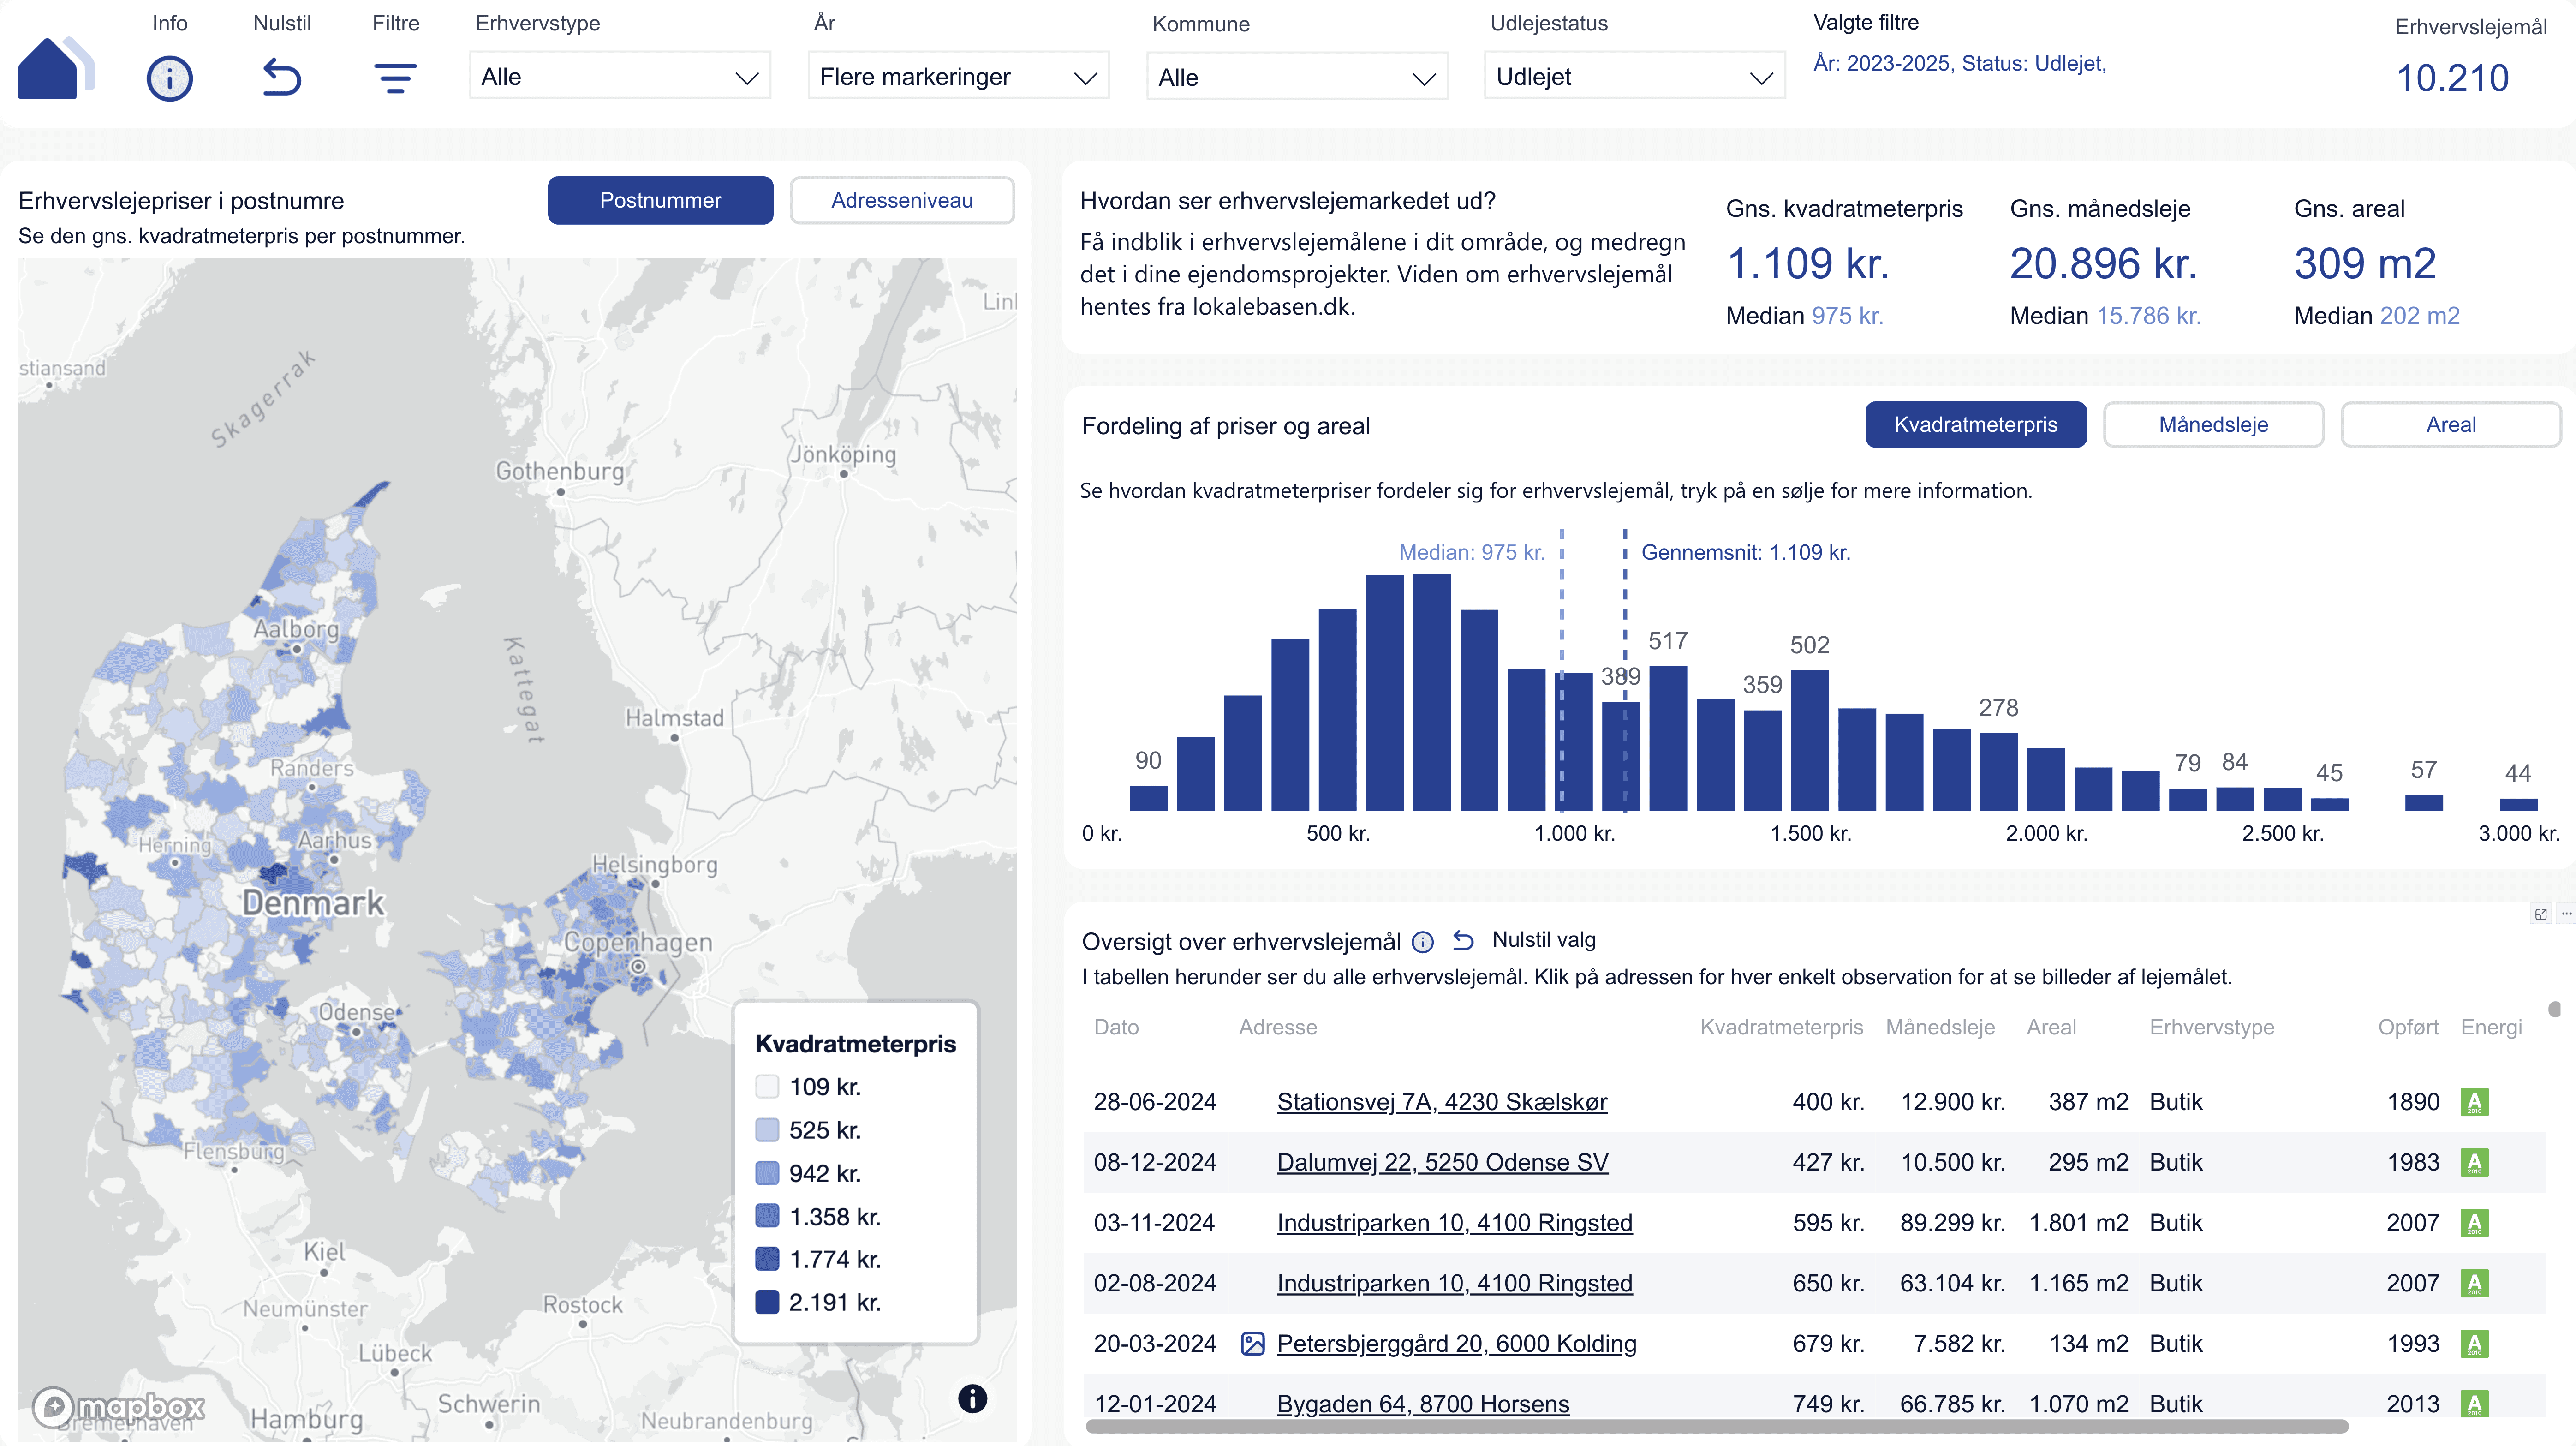Select the Kvadratmeterpris distribution tab
The width and height of the screenshot is (2576, 1446).
click(x=1975, y=424)
